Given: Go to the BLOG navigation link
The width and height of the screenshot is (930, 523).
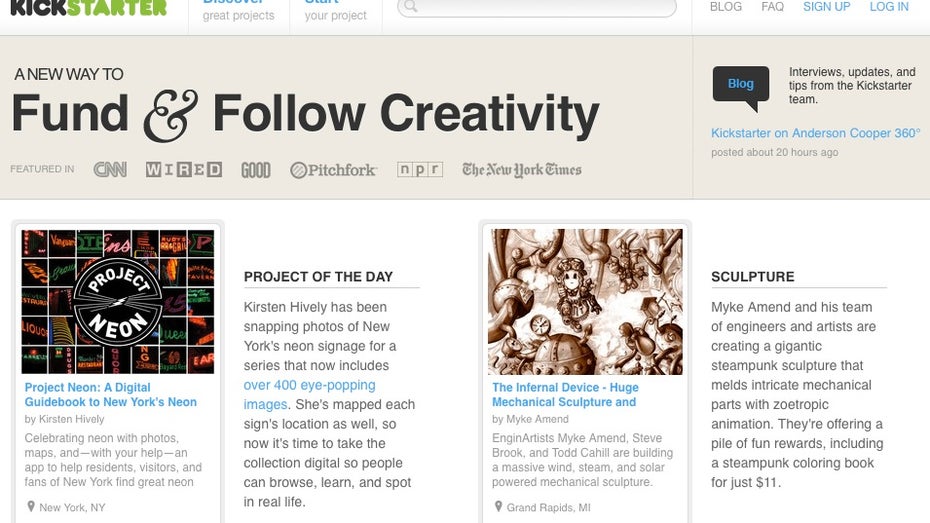Looking at the screenshot, I should coord(726,7).
